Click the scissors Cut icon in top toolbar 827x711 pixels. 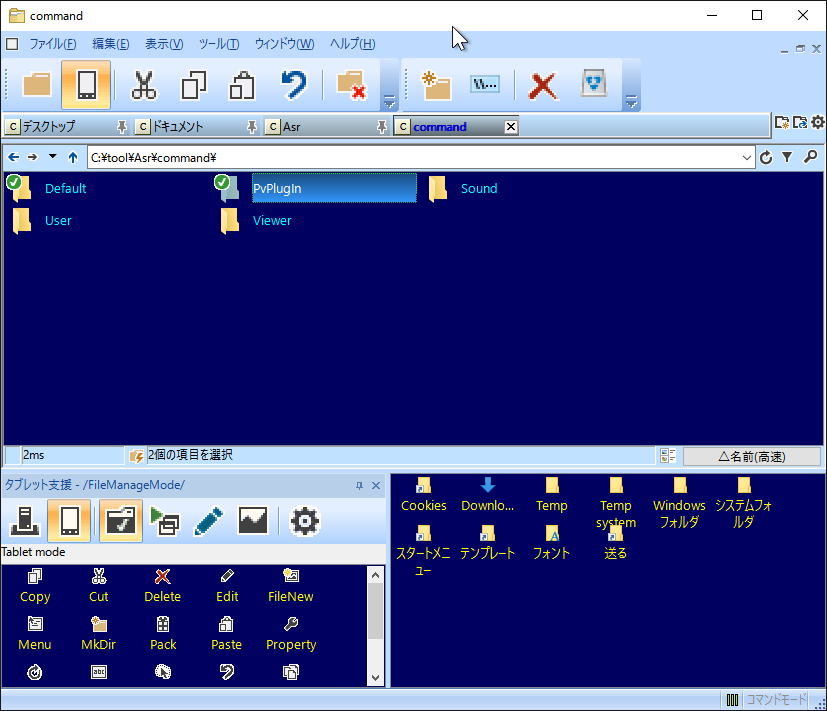(144, 85)
